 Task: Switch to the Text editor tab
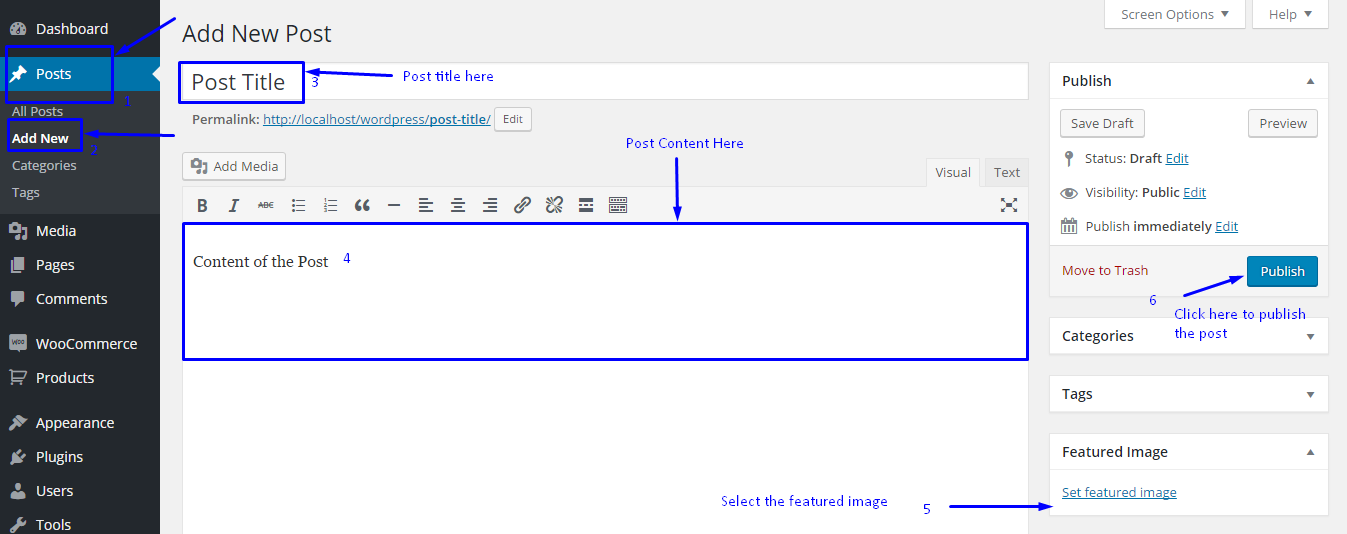(x=1007, y=172)
